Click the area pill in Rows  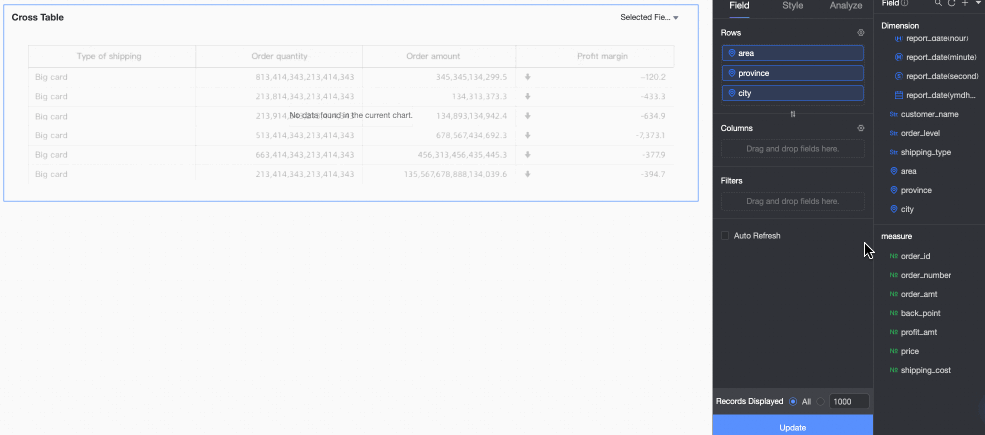click(793, 53)
